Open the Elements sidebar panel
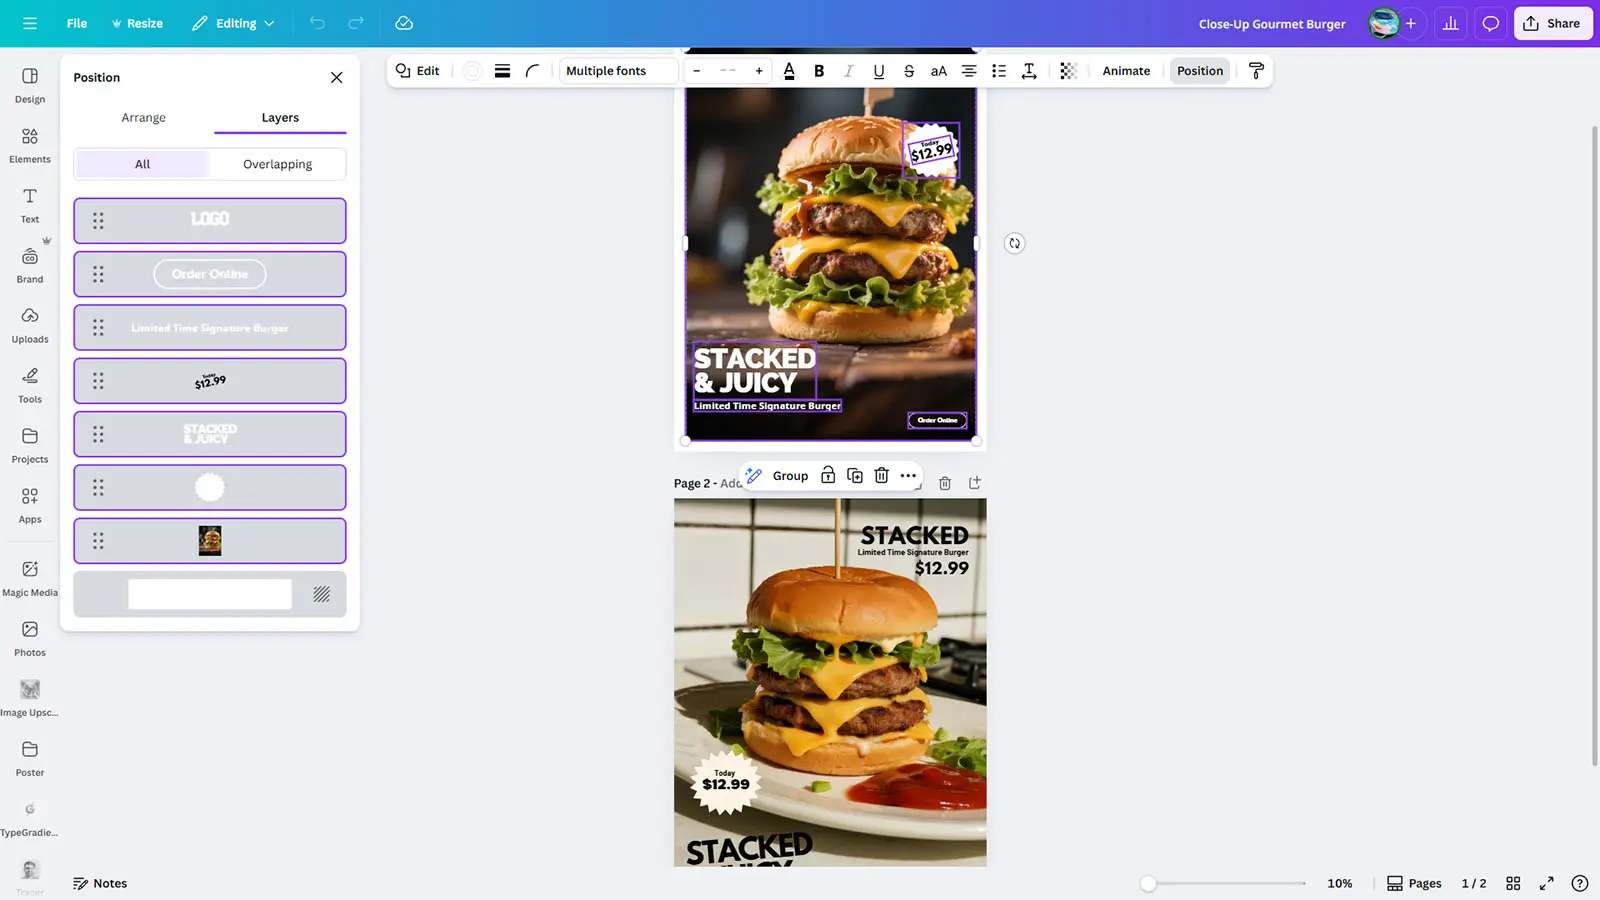 click(x=30, y=145)
